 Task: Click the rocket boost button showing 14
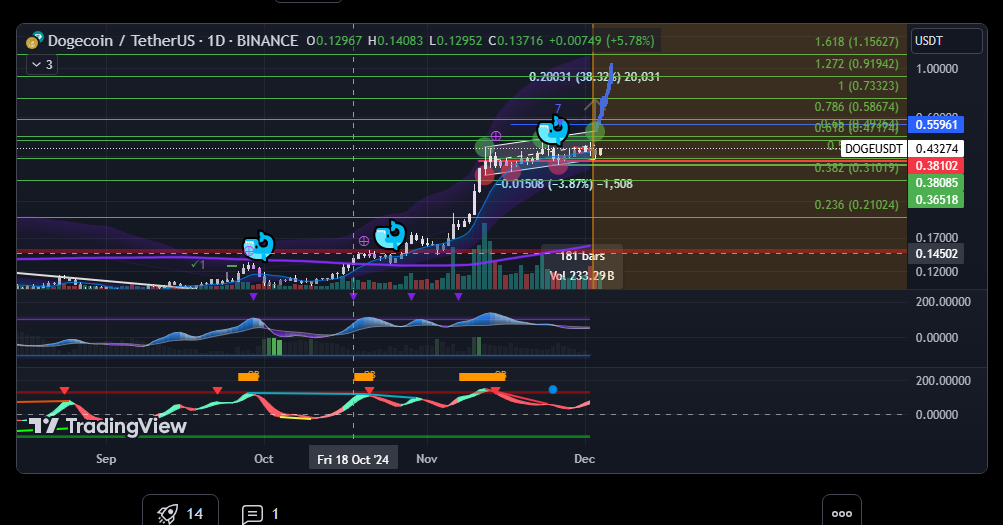(x=180, y=513)
